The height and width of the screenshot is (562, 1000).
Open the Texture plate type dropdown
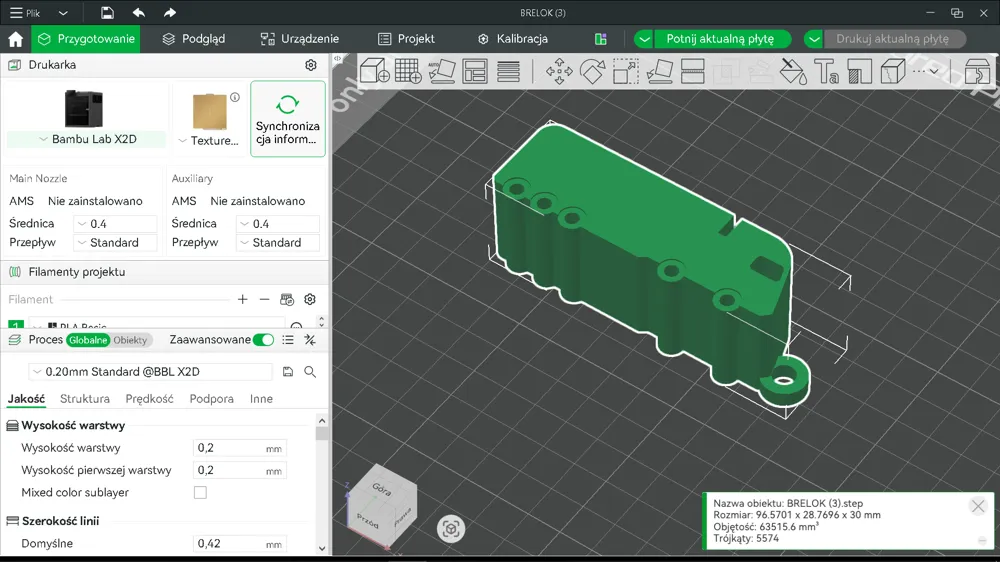[x=209, y=140]
